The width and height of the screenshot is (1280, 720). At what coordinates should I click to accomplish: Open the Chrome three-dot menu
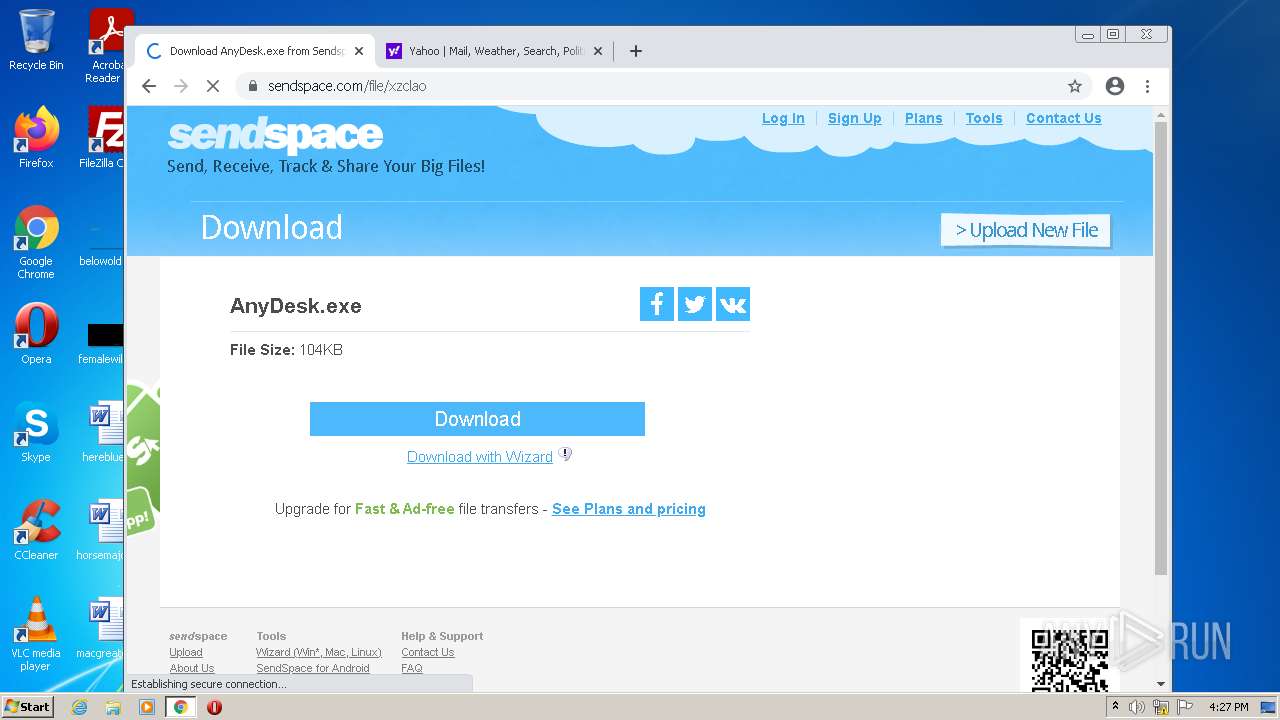click(1148, 86)
